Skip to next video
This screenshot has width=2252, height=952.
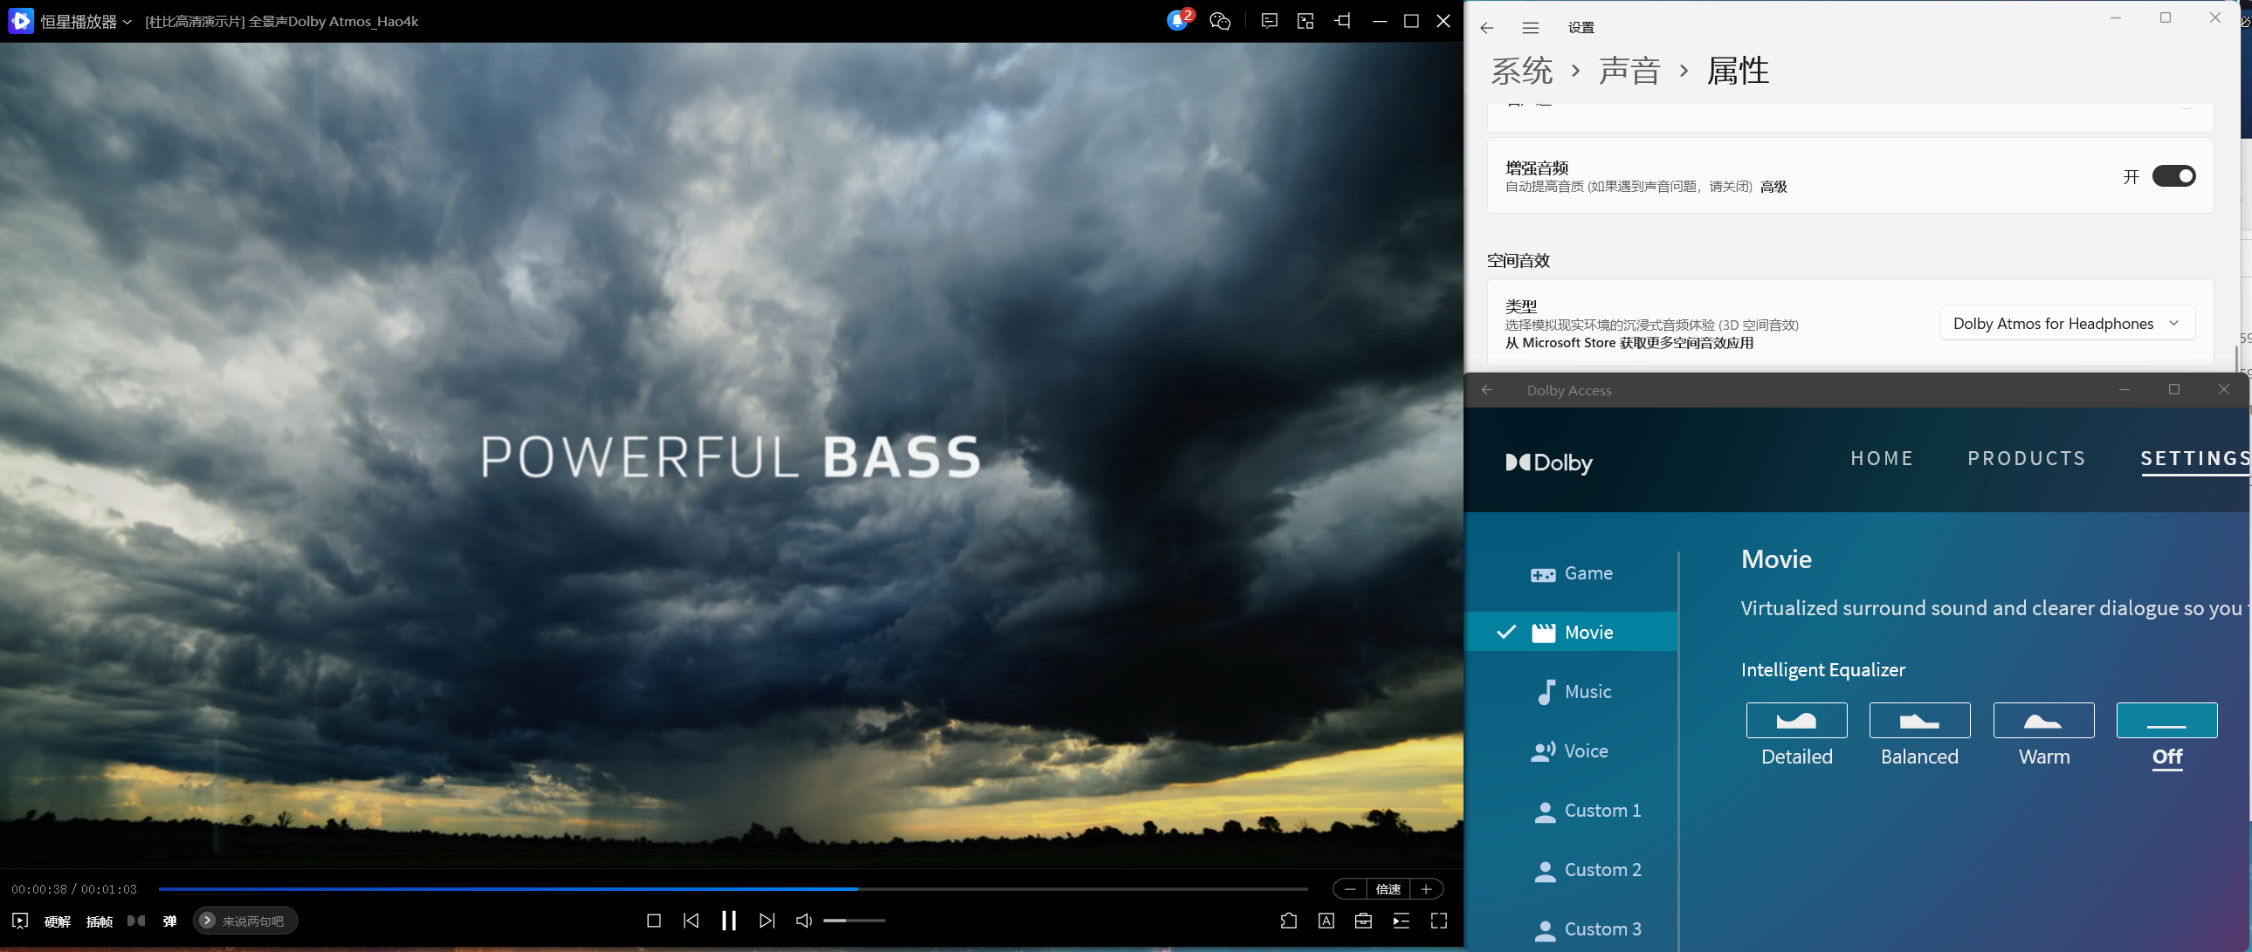pos(767,921)
